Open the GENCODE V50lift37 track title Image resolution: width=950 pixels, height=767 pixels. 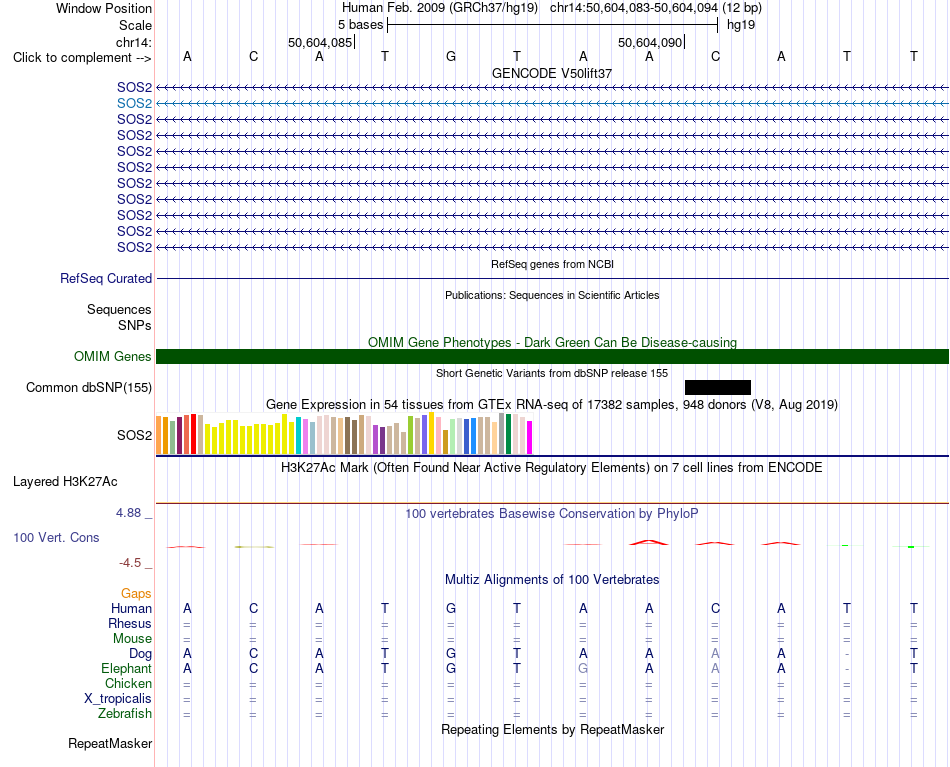(x=552, y=73)
